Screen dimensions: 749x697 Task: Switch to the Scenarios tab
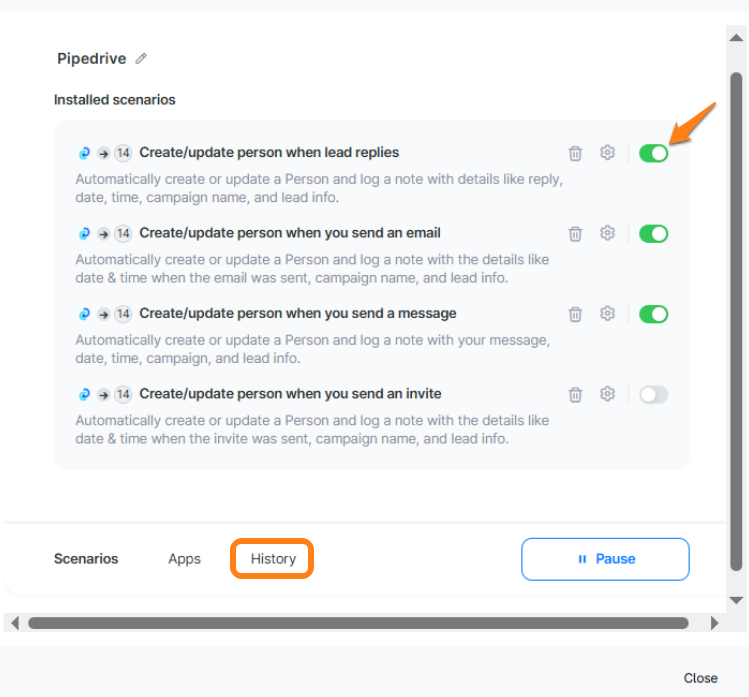[86, 559]
